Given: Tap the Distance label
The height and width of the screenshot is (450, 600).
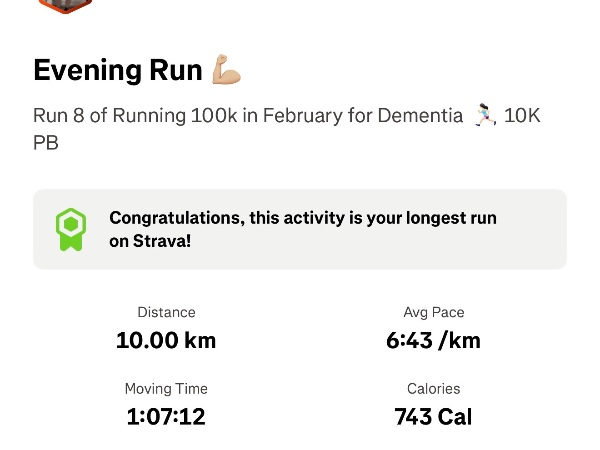Looking at the screenshot, I should (166, 313).
